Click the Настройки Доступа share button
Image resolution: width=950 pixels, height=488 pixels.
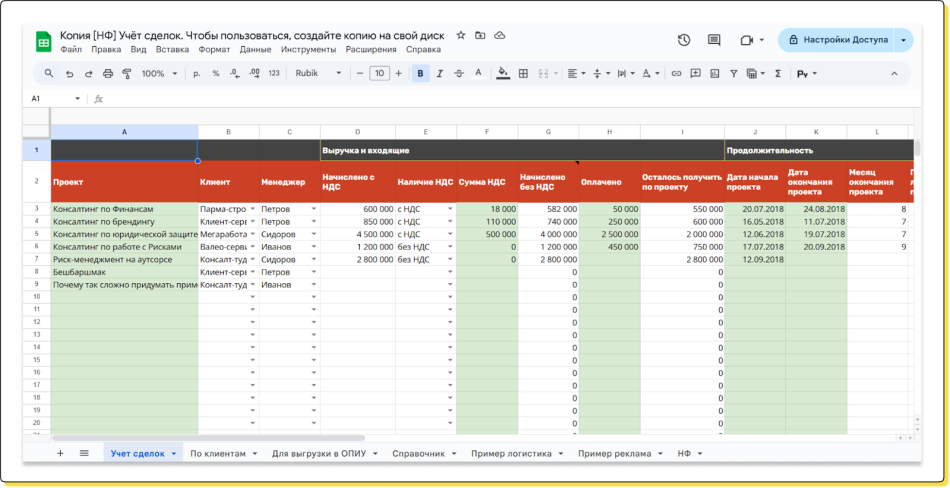coord(836,40)
